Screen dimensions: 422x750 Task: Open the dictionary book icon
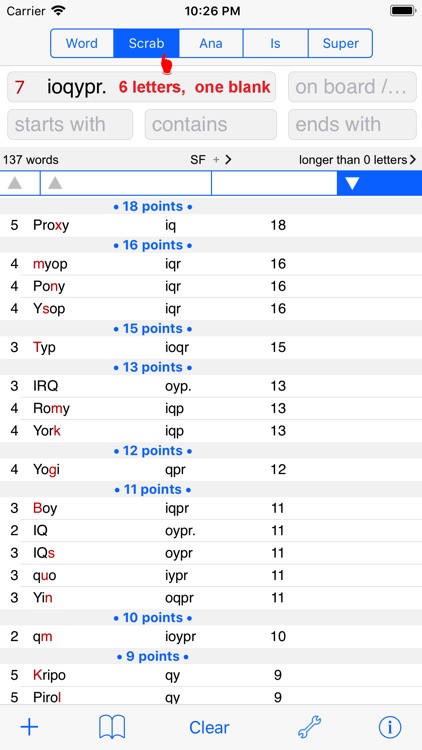coord(112,727)
